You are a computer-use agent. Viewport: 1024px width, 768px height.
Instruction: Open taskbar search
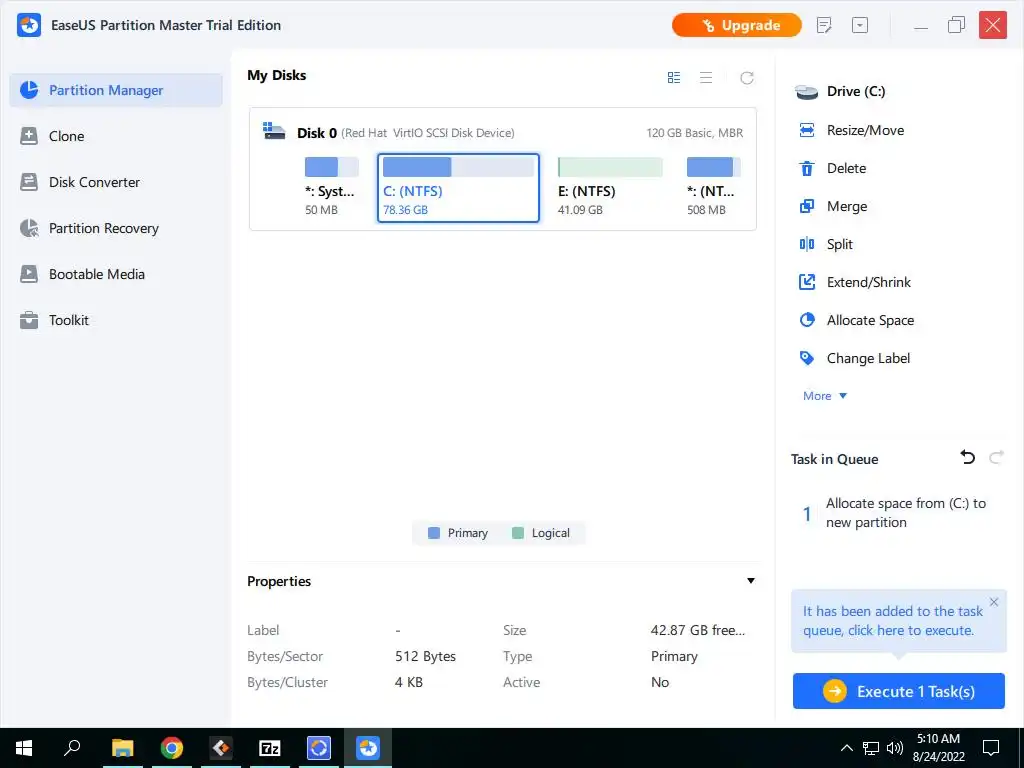click(72, 748)
